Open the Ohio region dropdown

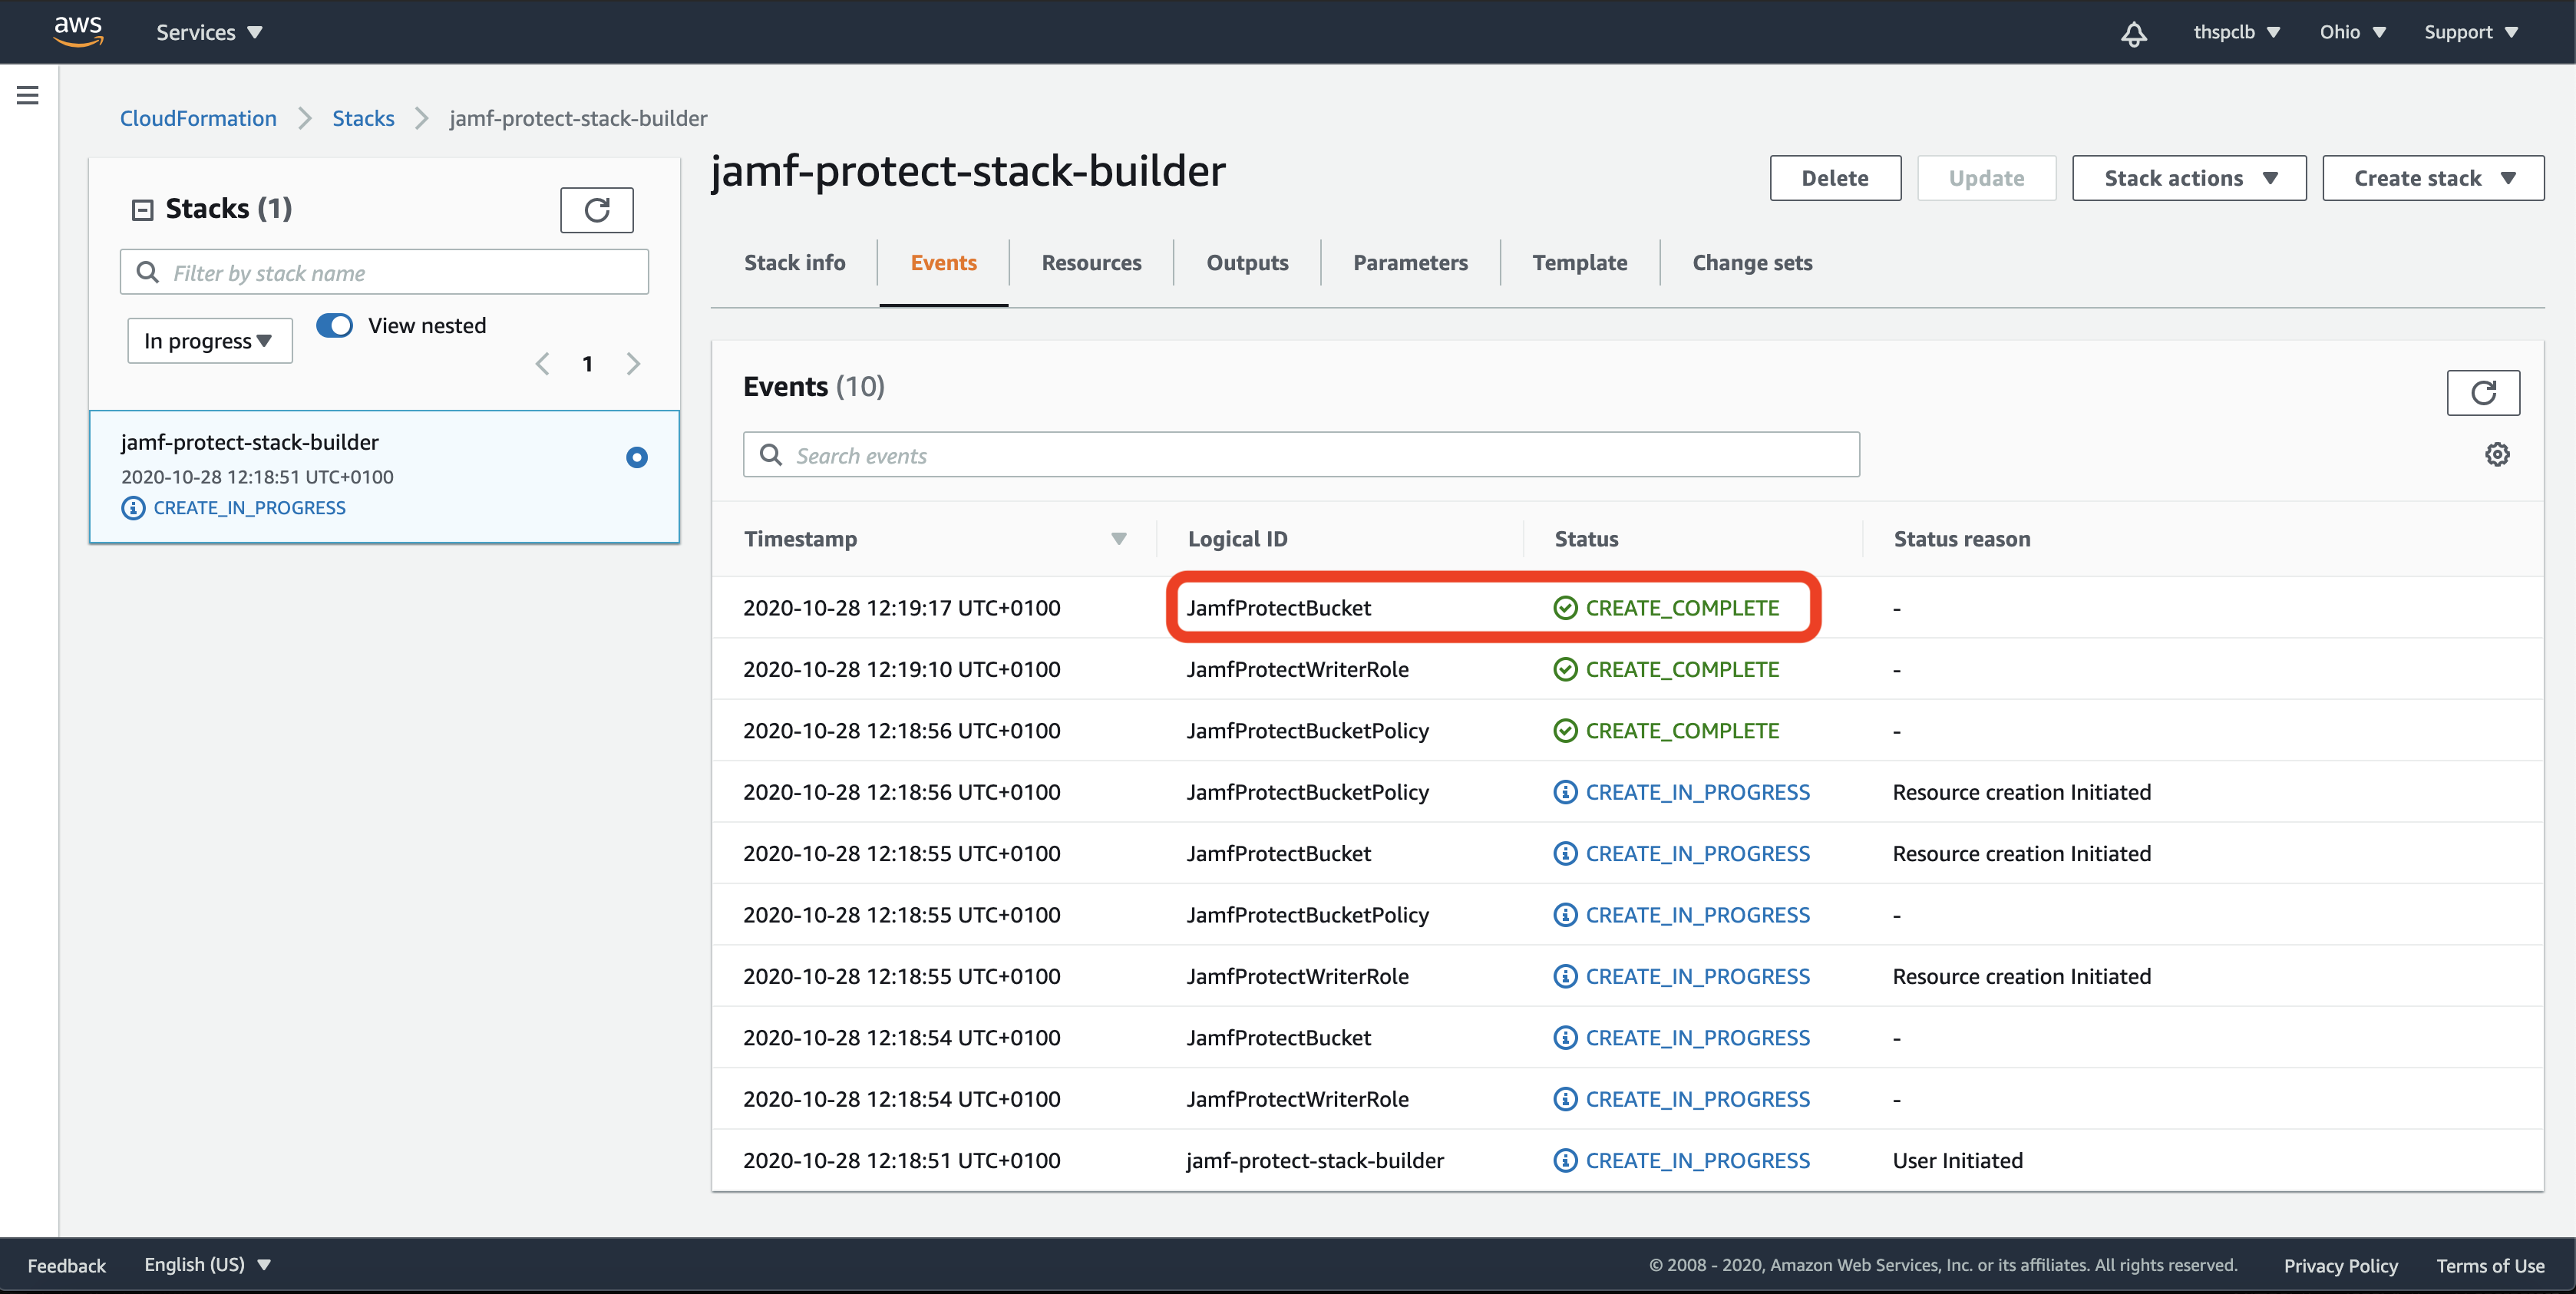[2352, 32]
